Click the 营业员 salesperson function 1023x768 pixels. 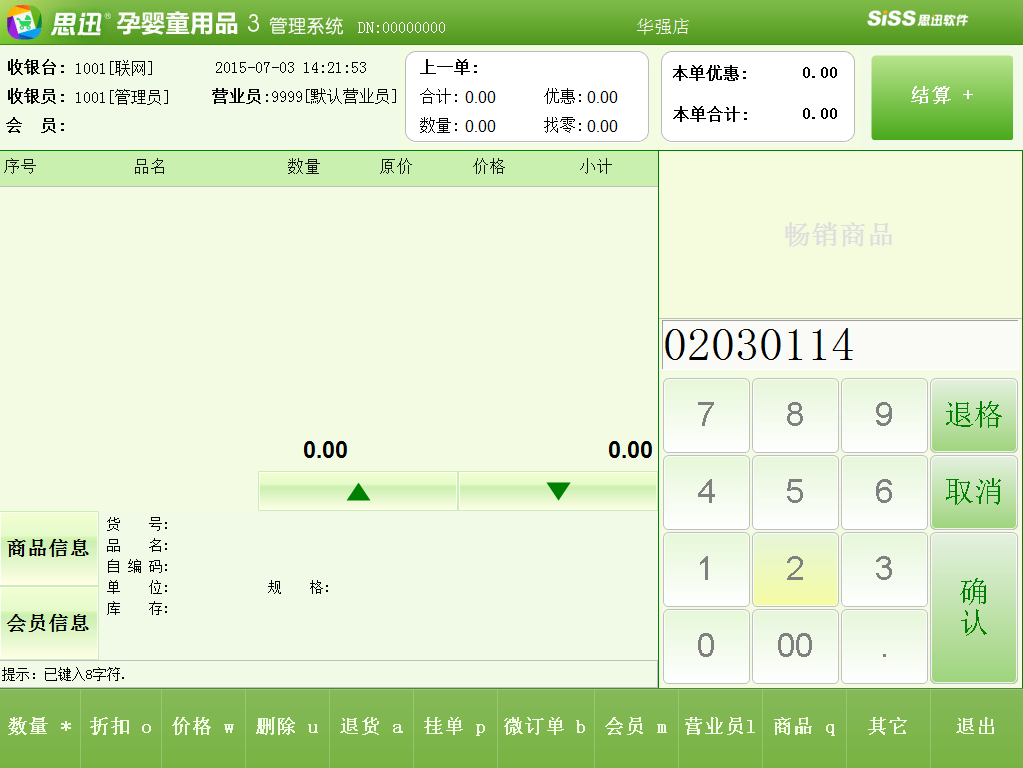[x=720, y=728]
